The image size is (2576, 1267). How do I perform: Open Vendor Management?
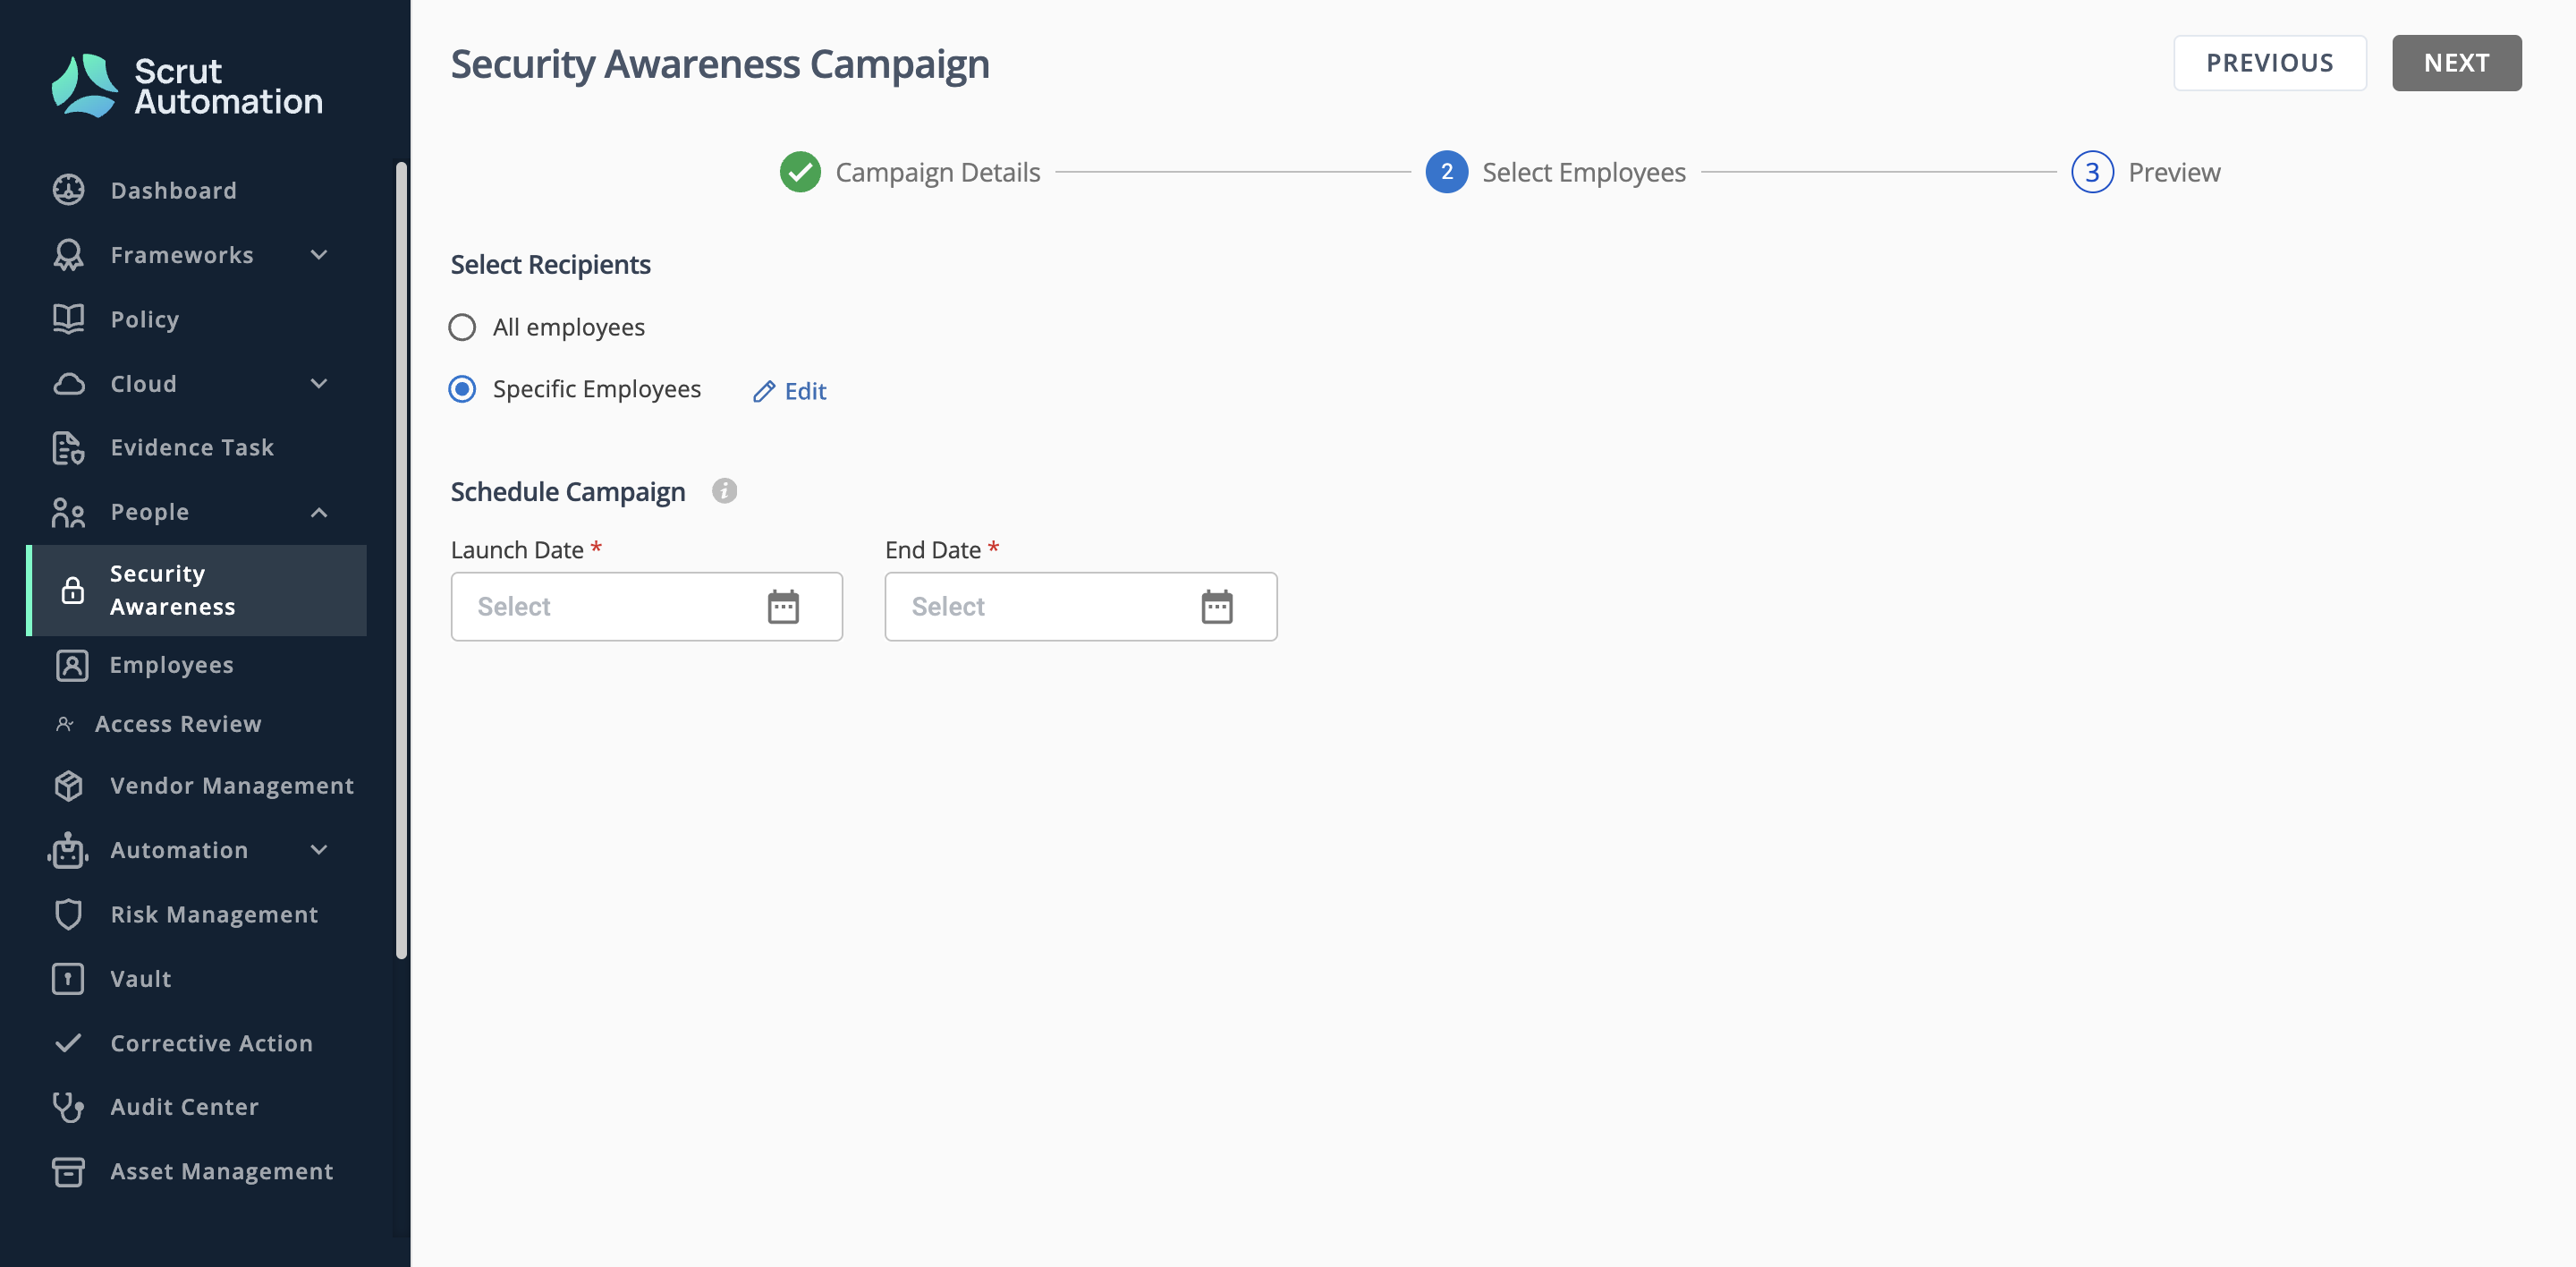pyautogui.click(x=232, y=786)
